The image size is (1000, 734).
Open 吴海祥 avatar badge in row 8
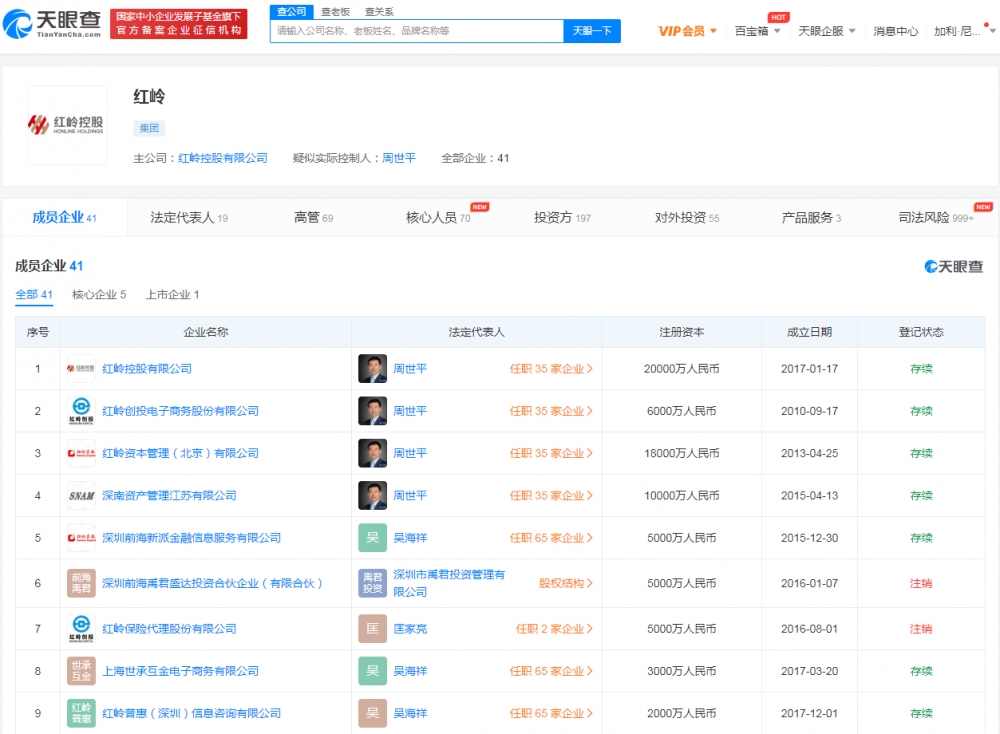[372, 671]
